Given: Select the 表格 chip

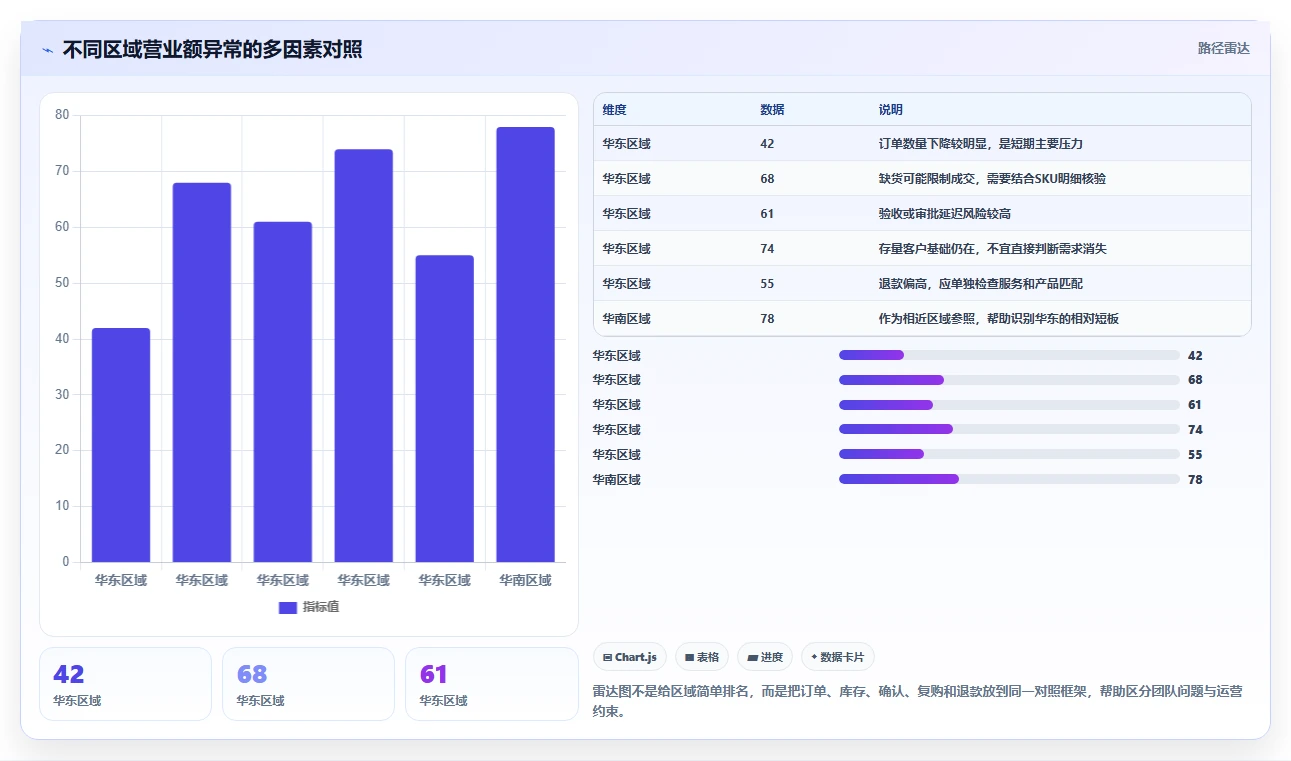Looking at the screenshot, I should point(702,657).
